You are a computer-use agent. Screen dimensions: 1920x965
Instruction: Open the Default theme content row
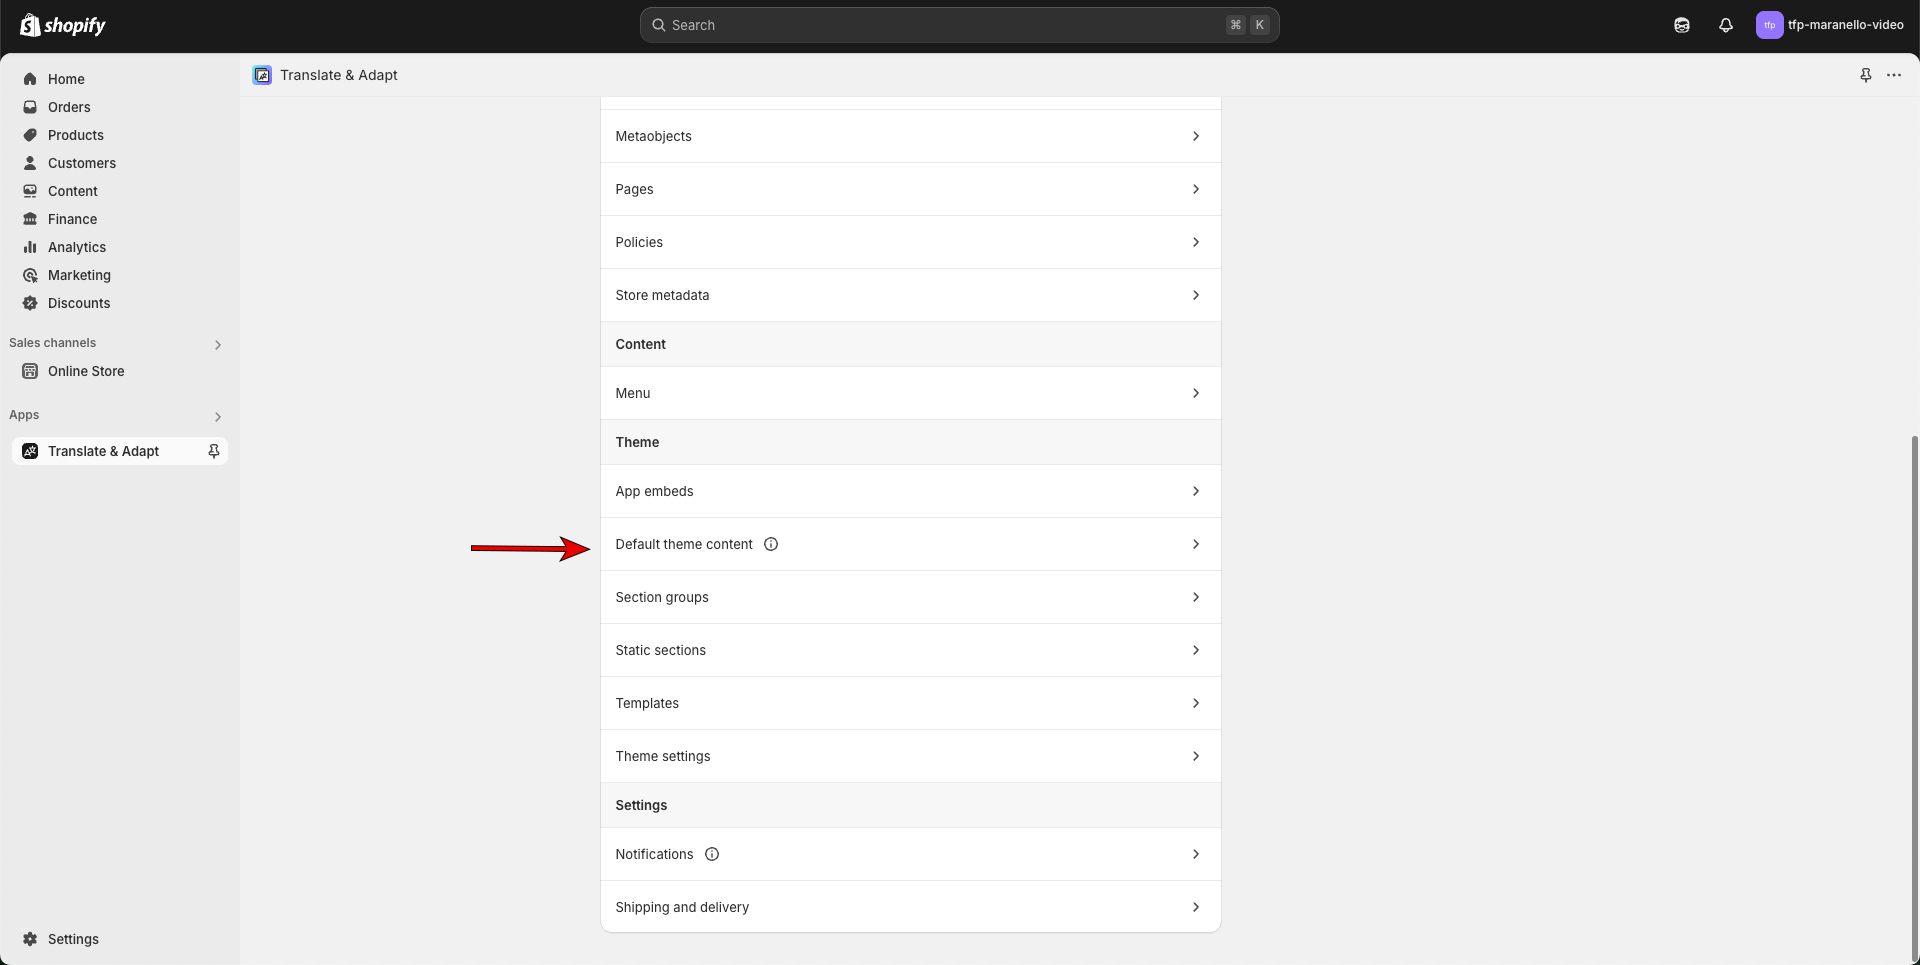[x=909, y=544]
